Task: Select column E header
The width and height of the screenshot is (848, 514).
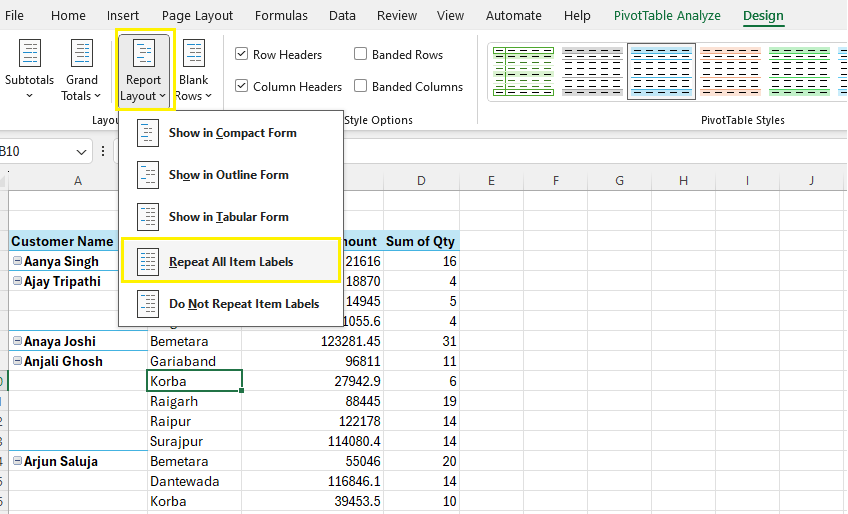Action: coord(491,181)
